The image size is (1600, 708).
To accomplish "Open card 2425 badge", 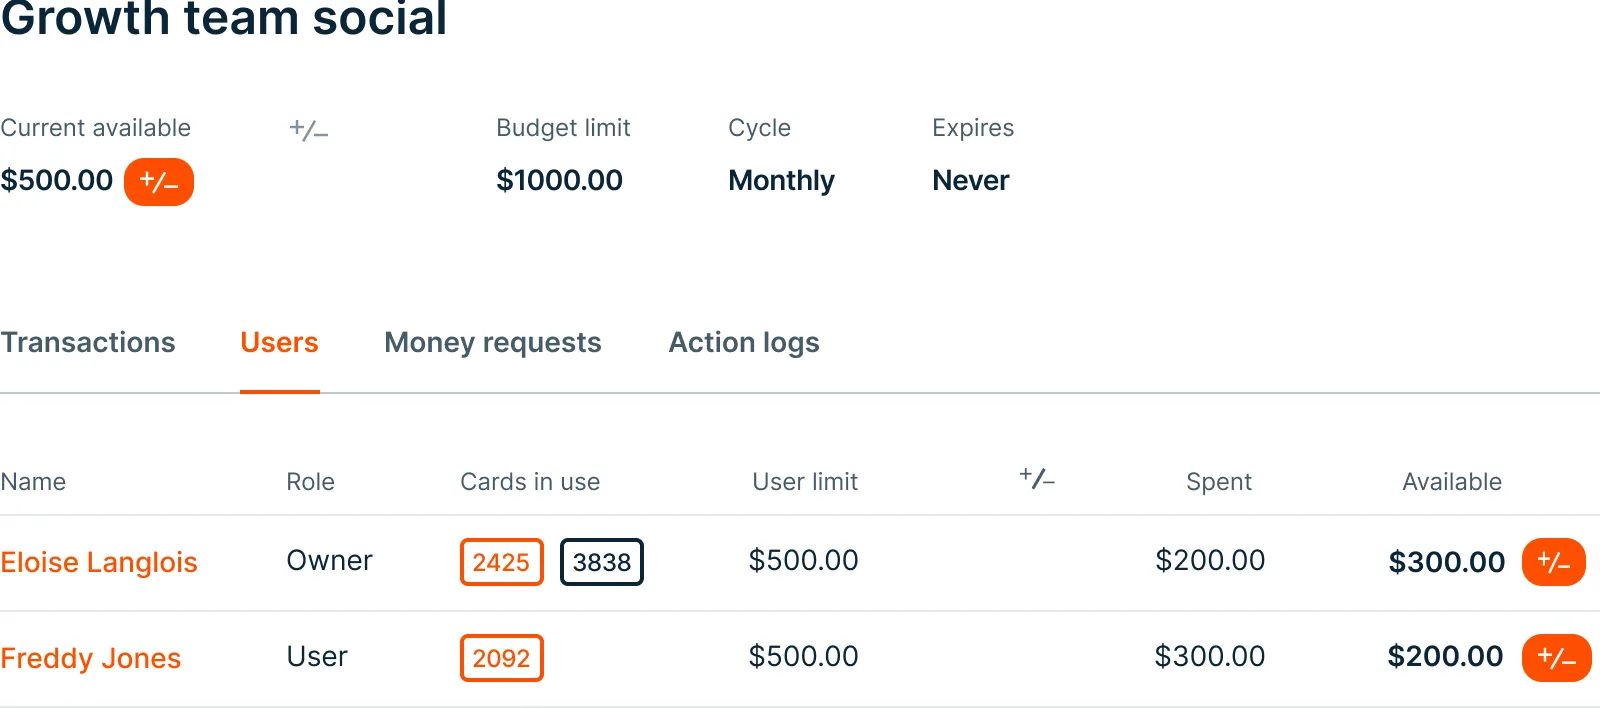I will coord(501,562).
